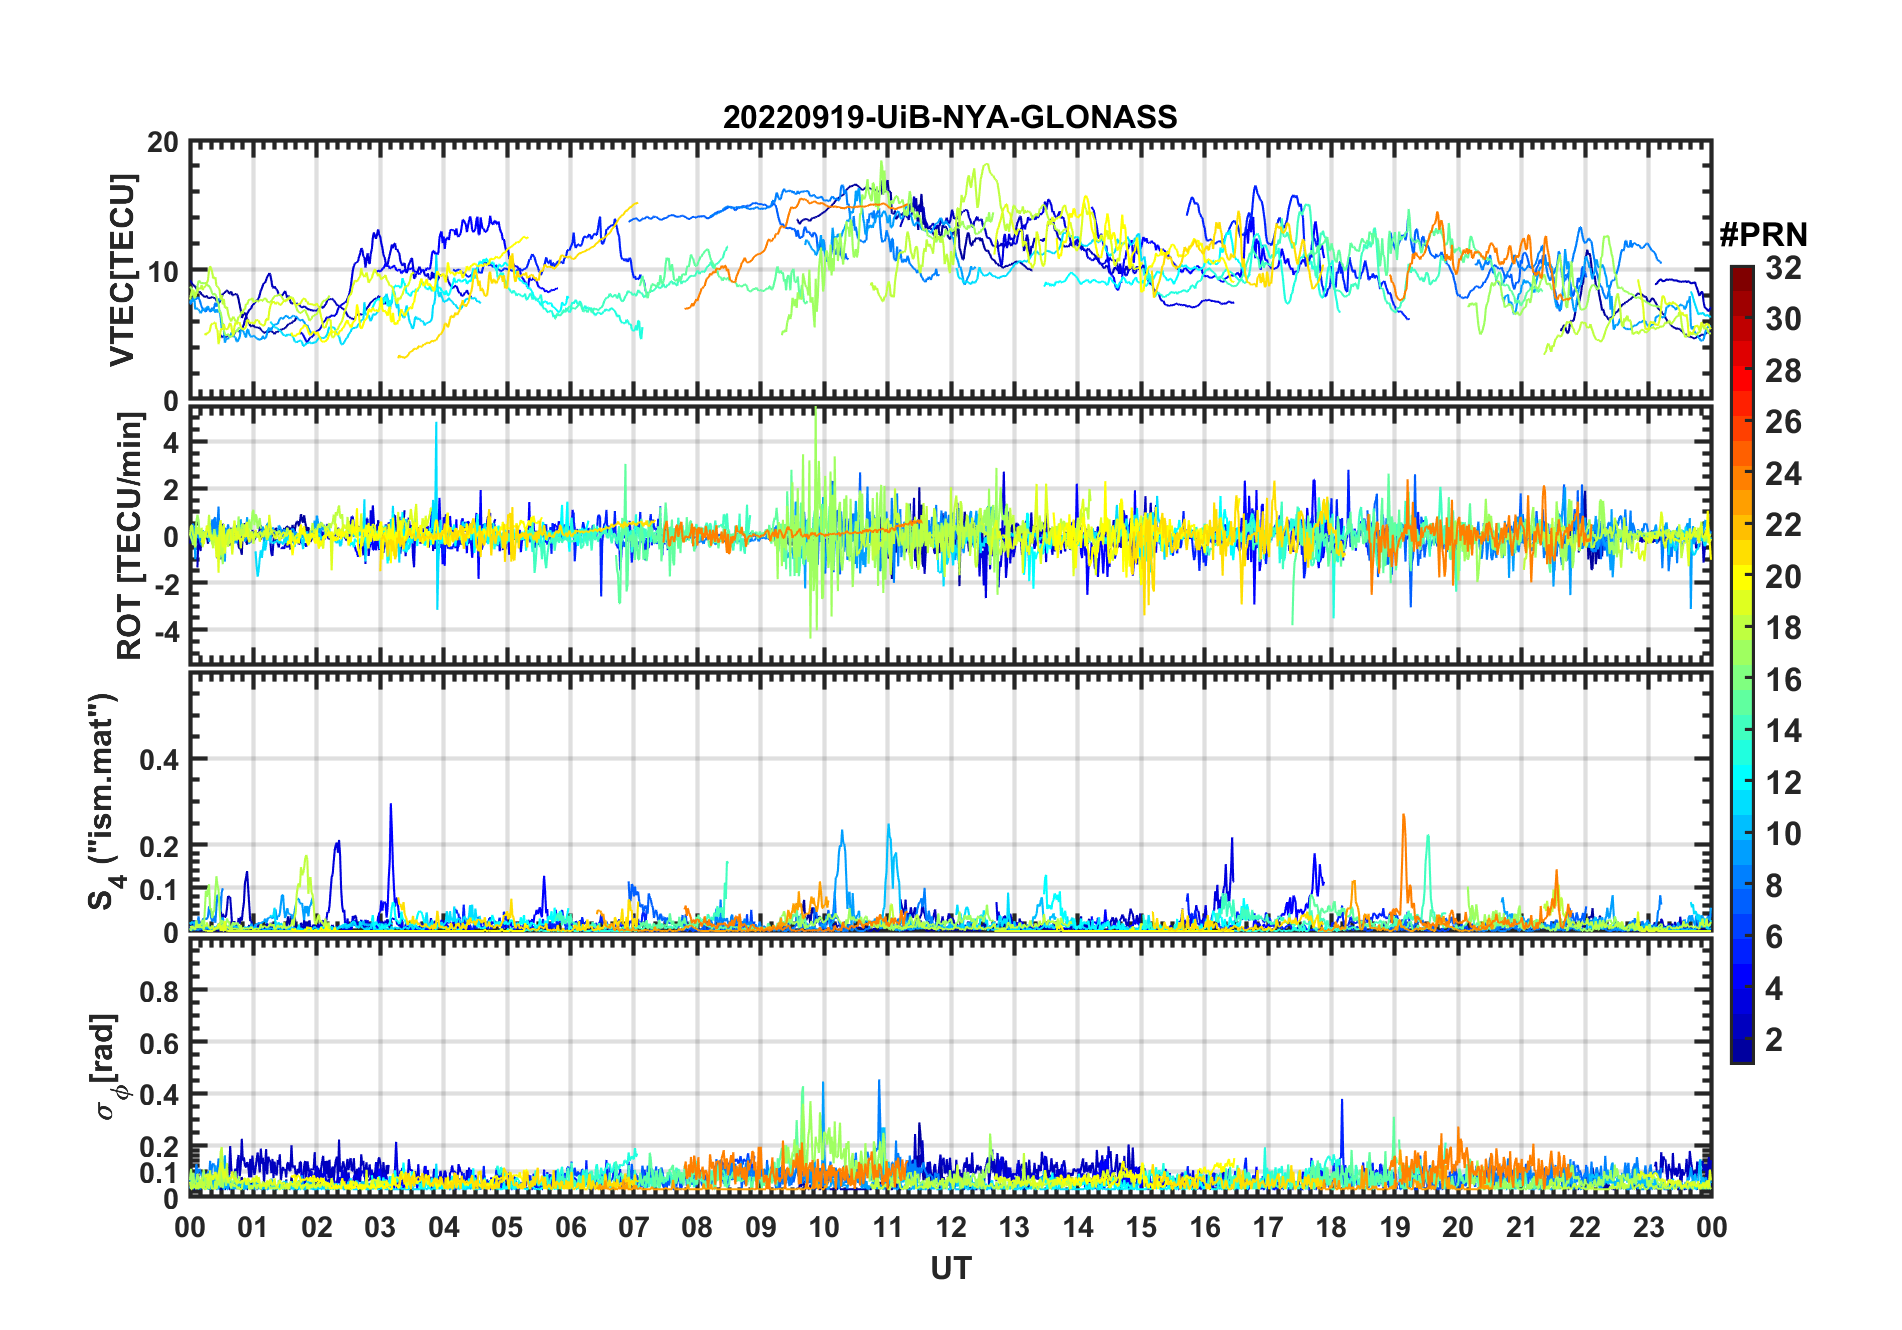
Task: Click the S4 ("ism.mat") axis label
Action: click(105, 801)
